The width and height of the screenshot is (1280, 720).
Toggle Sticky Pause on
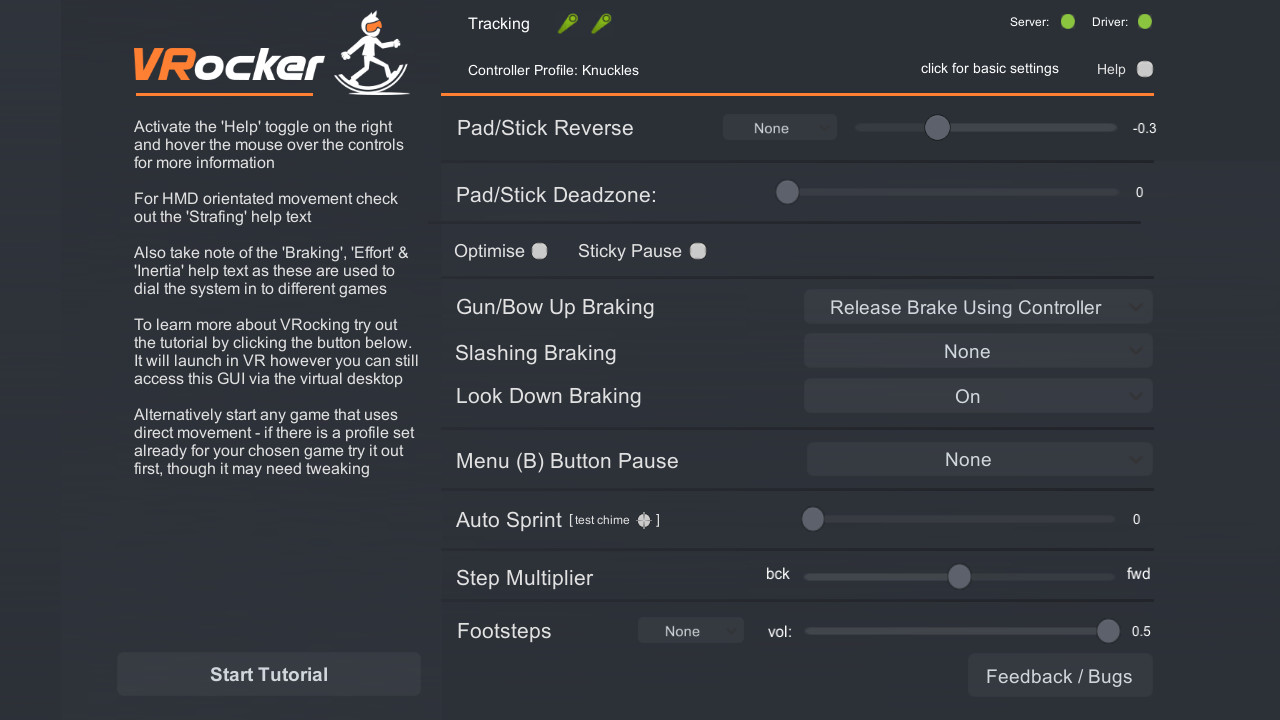(x=697, y=251)
